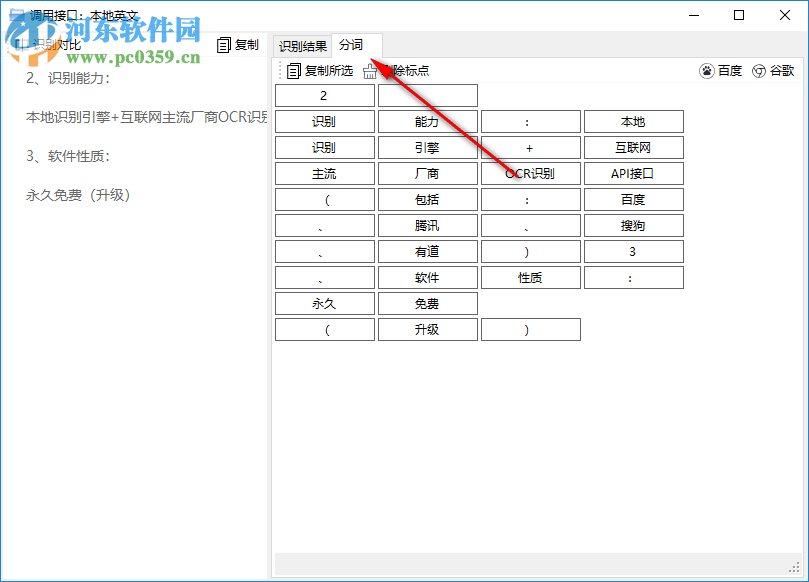Click the 升级 segment button
The width and height of the screenshot is (809, 582).
click(x=427, y=329)
